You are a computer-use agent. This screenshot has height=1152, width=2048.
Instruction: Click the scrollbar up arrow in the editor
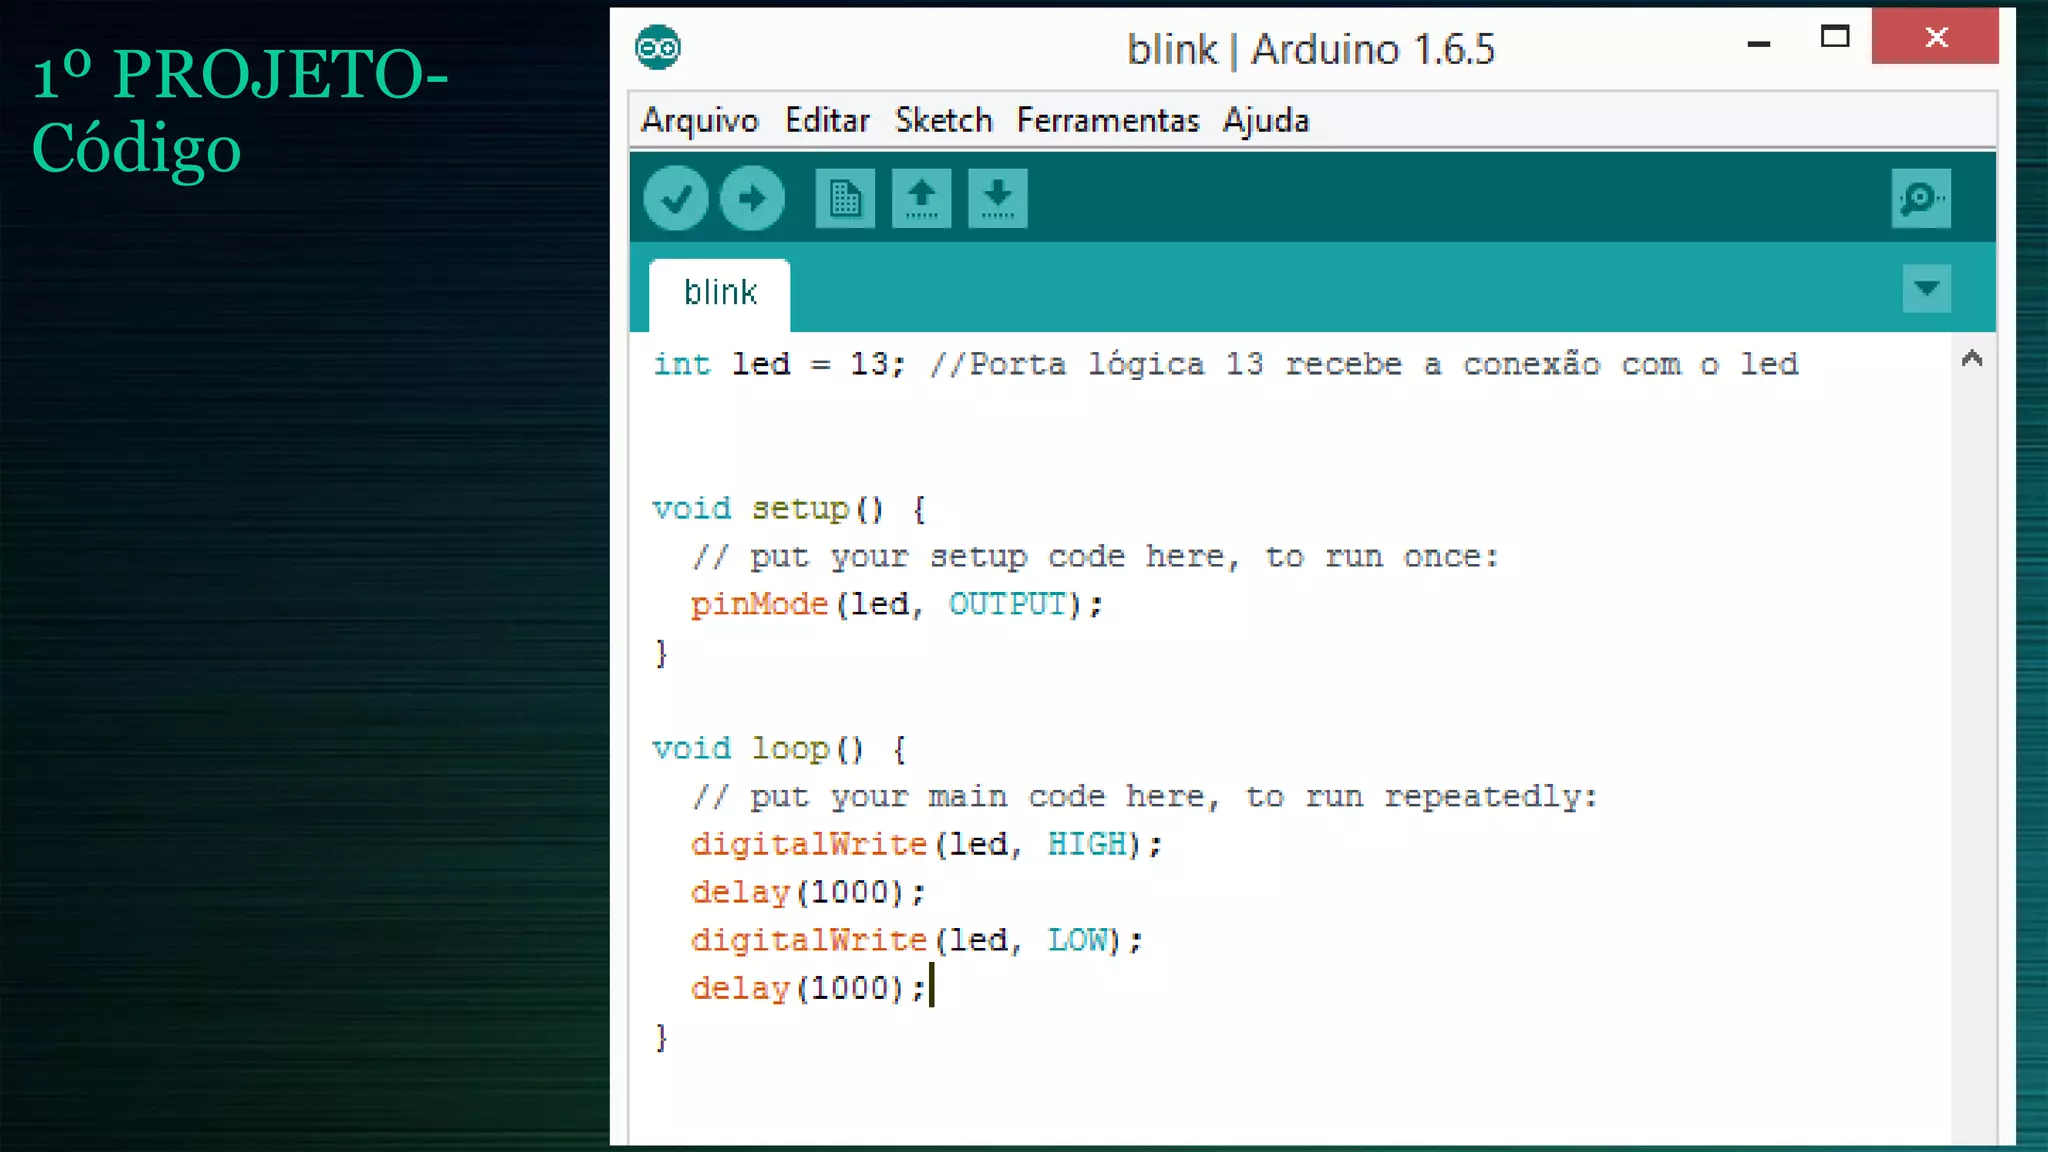coord(1972,359)
